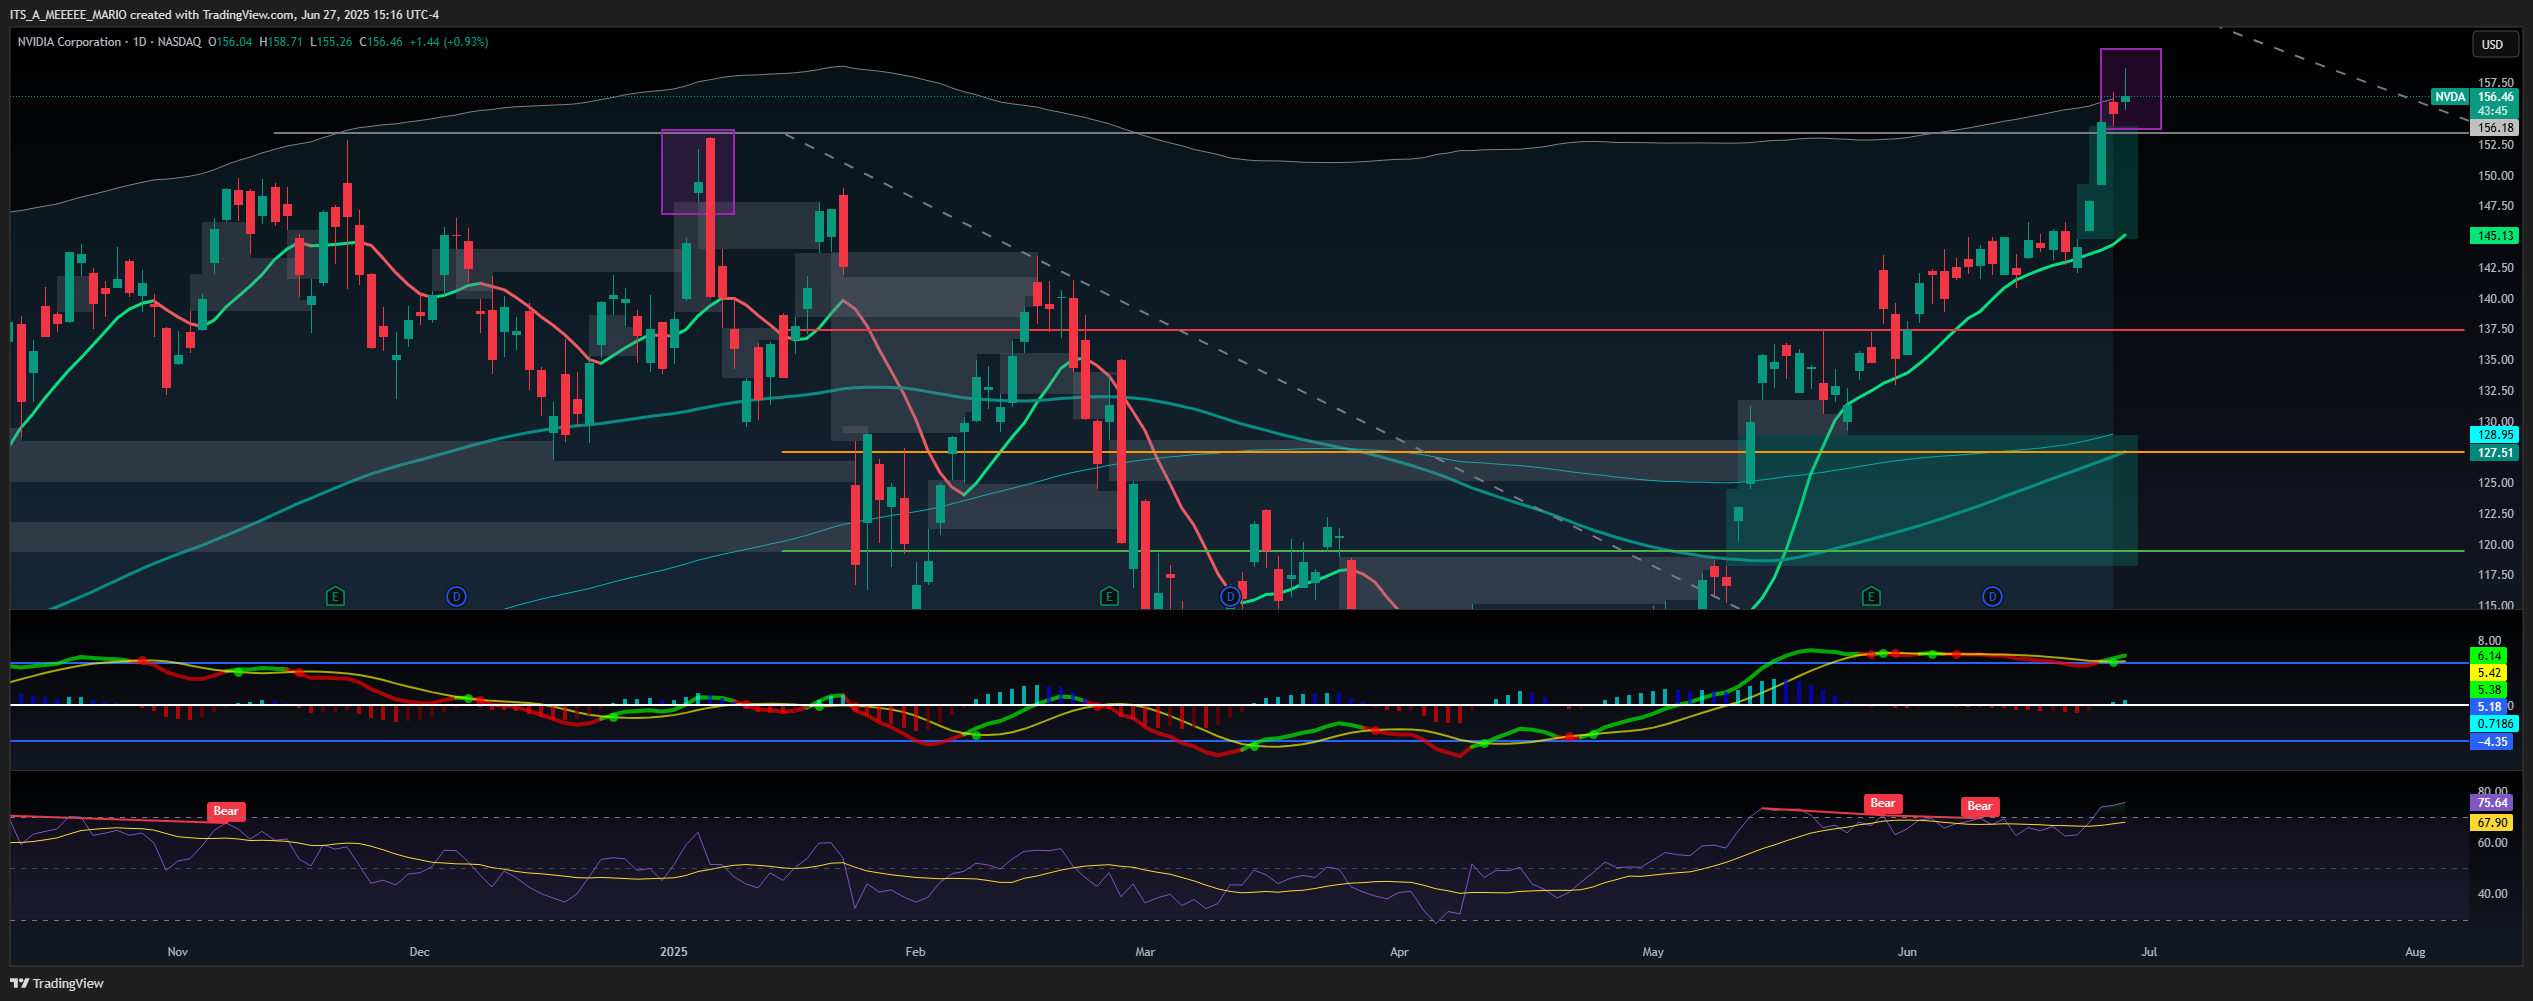Click the 122.50 price axis tick
The height and width of the screenshot is (1001, 2533).
point(2495,514)
